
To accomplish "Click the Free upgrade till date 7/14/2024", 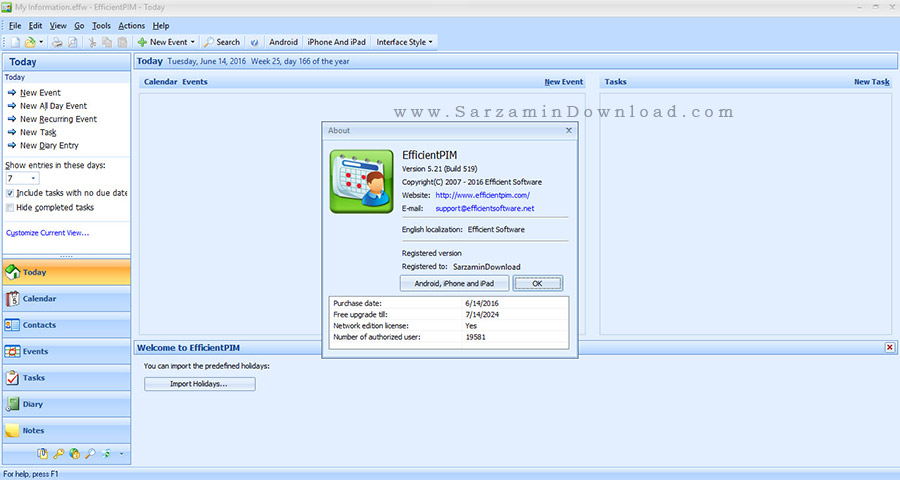I will tap(482, 315).
